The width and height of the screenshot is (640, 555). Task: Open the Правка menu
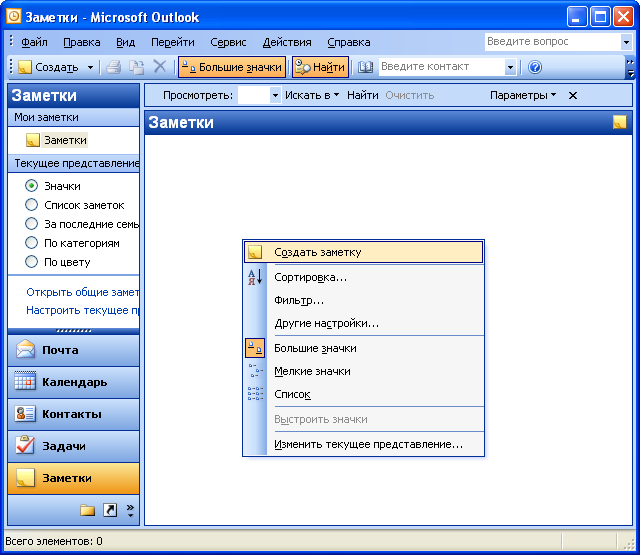click(82, 42)
